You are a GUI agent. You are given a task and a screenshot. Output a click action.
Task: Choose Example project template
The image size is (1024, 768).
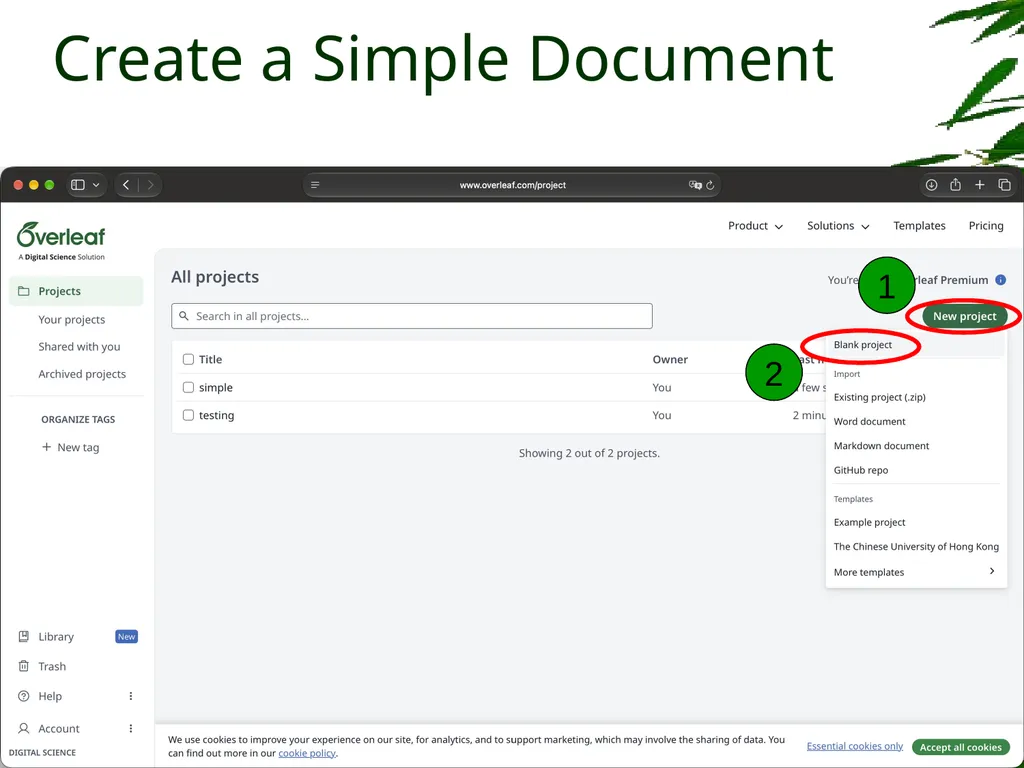[869, 522]
